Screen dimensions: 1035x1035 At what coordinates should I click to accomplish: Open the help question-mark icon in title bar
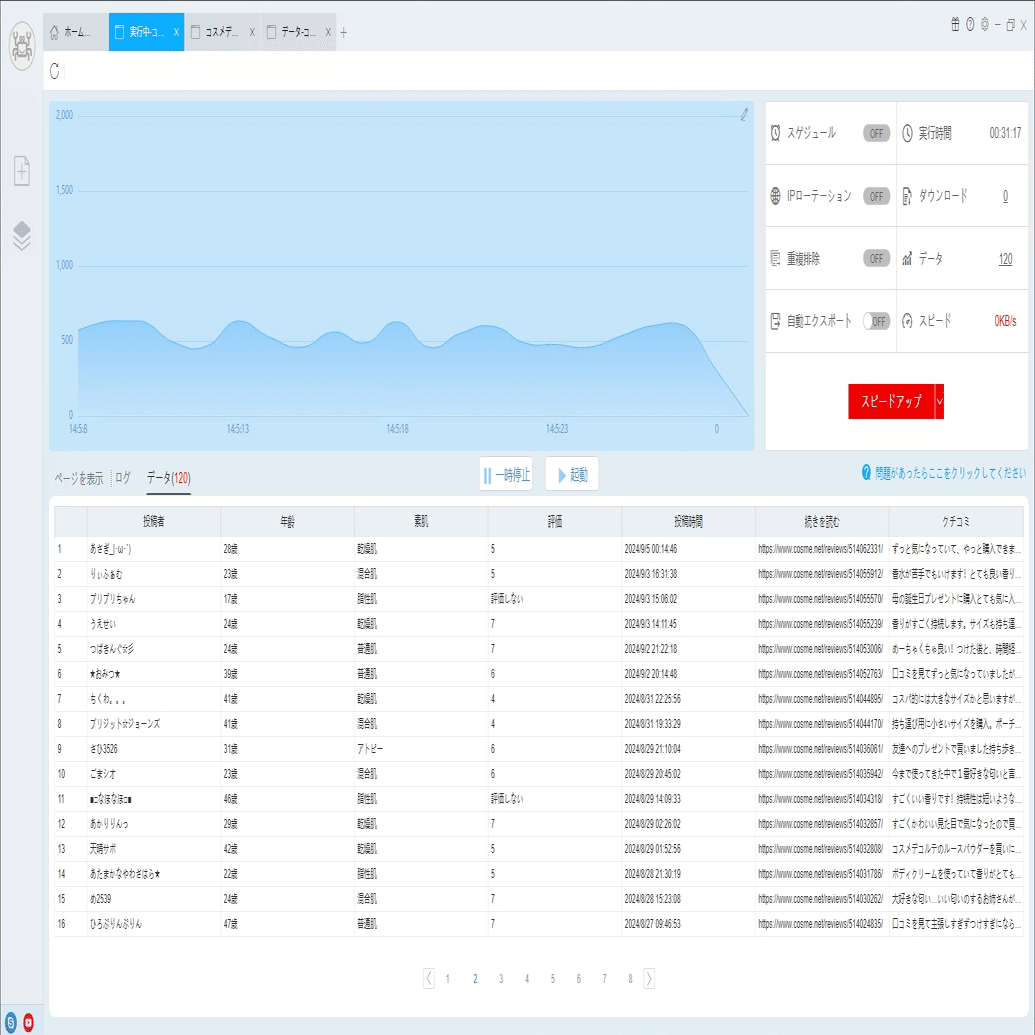970,24
